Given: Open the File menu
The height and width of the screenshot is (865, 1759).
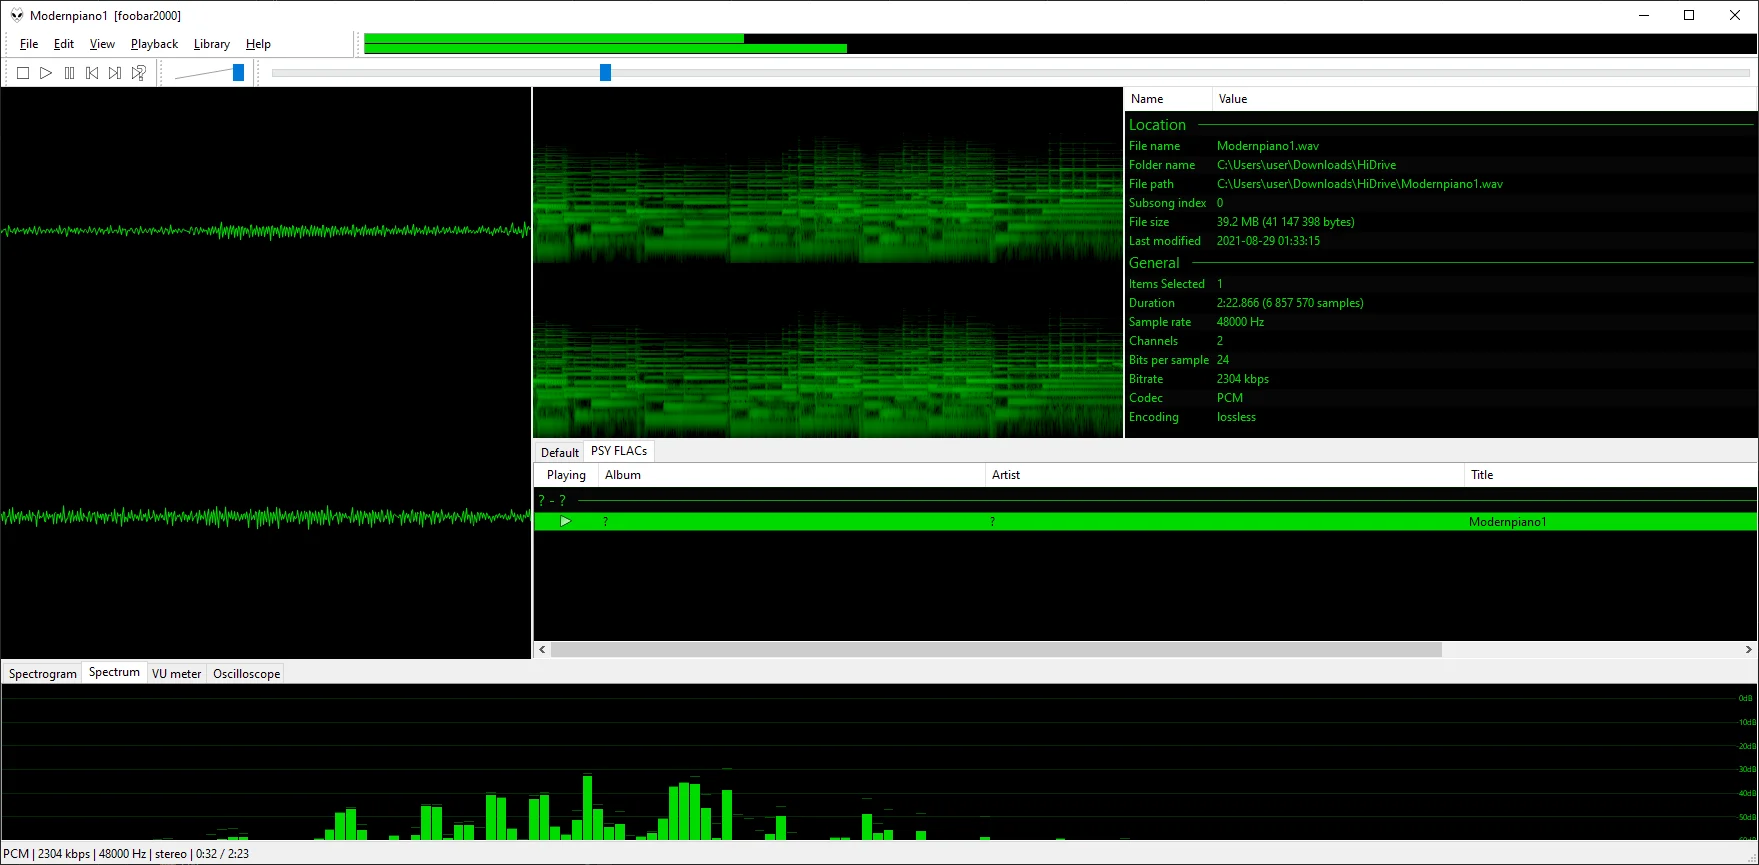Looking at the screenshot, I should pyautogui.click(x=29, y=44).
